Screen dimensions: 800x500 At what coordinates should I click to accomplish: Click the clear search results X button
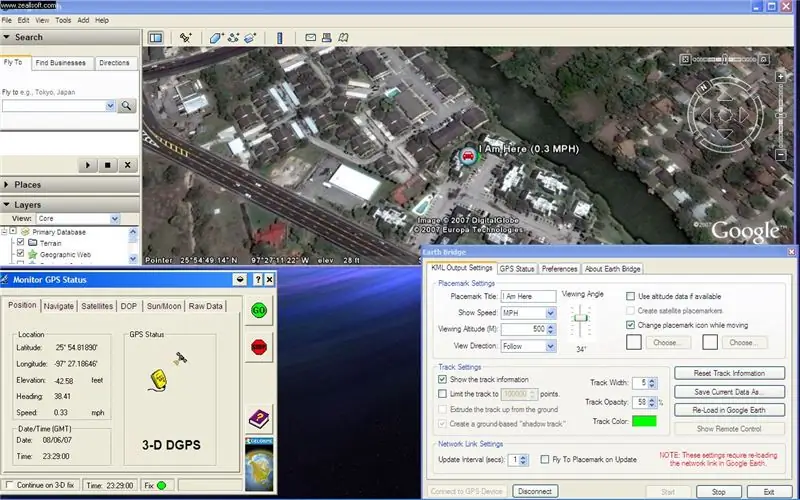(128, 165)
